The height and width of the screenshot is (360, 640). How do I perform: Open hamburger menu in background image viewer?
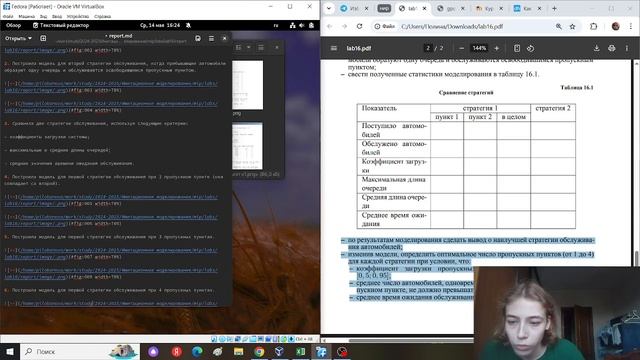coord(261,48)
